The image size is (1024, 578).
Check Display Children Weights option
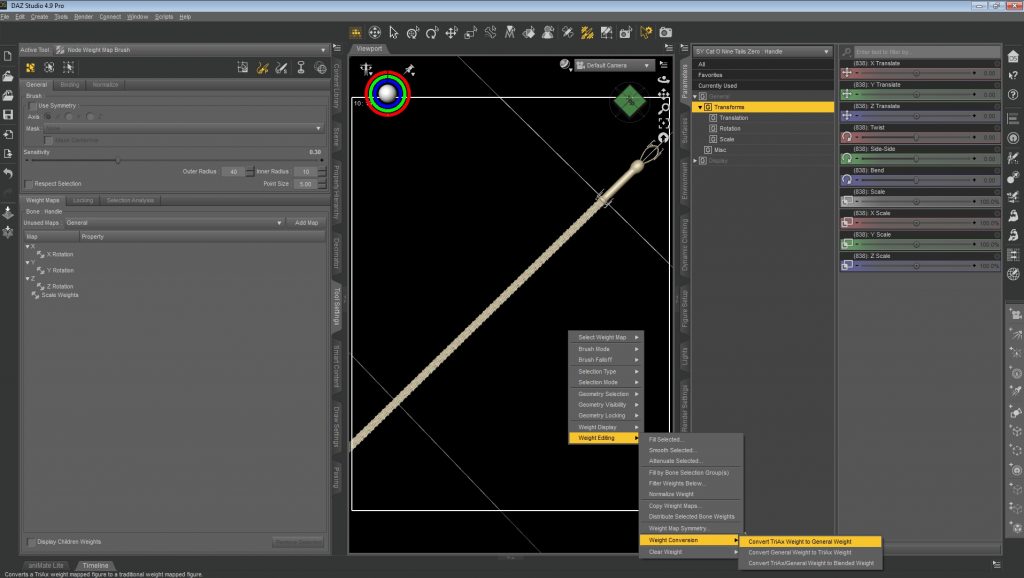pyautogui.click(x=31, y=542)
